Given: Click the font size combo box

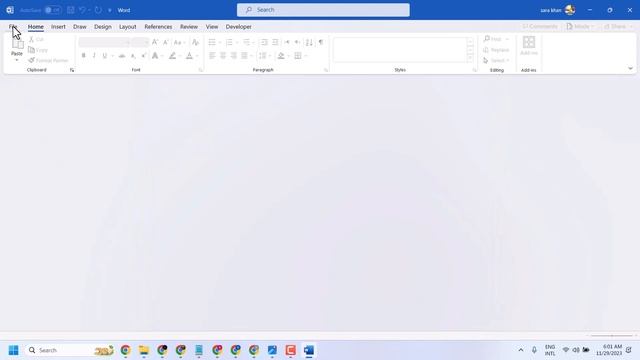Looking at the screenshot, I should click(x=140, y=42).
